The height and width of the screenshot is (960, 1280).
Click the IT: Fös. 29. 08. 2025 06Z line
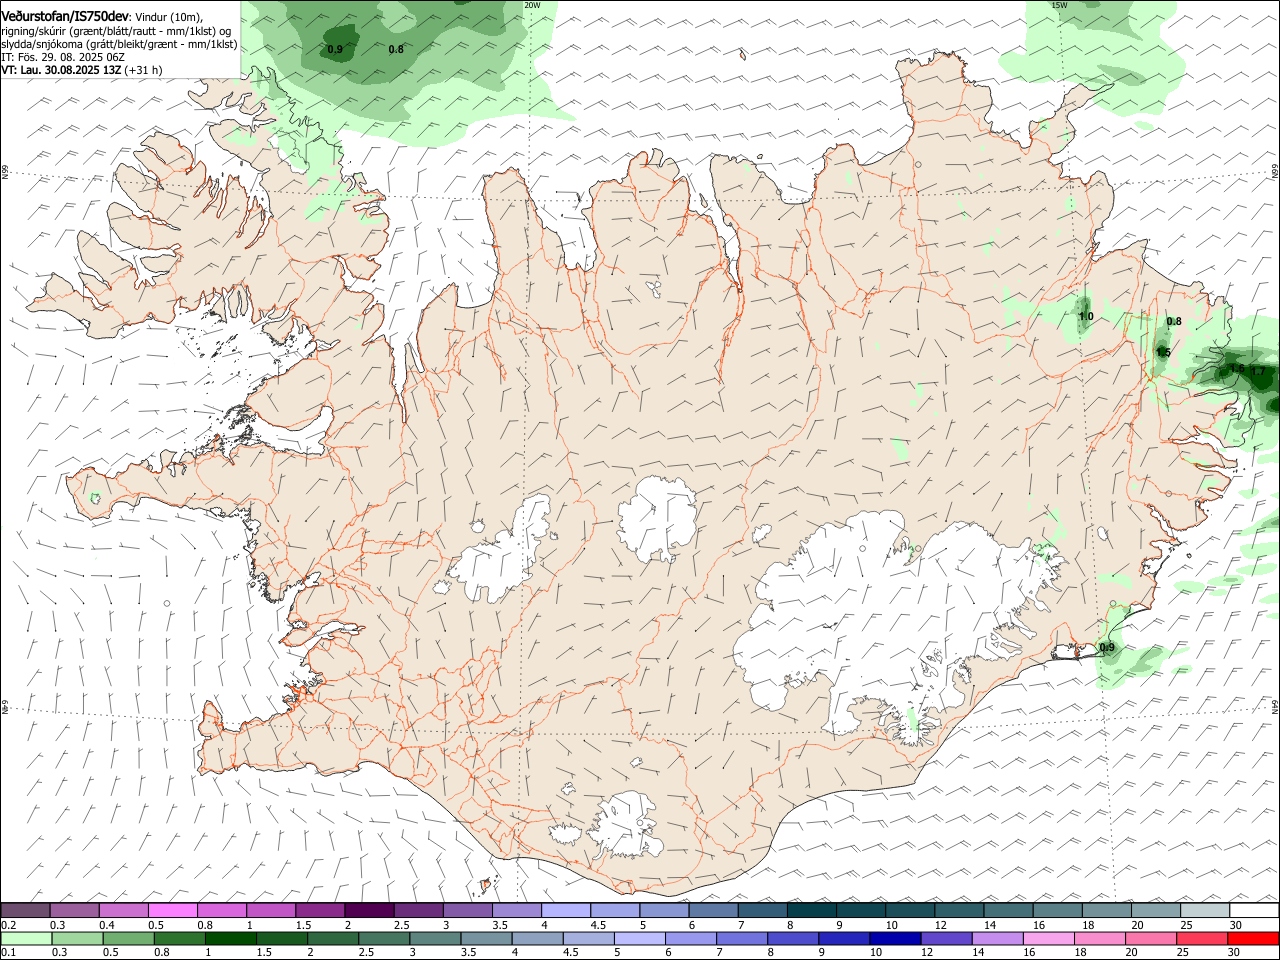63,57
